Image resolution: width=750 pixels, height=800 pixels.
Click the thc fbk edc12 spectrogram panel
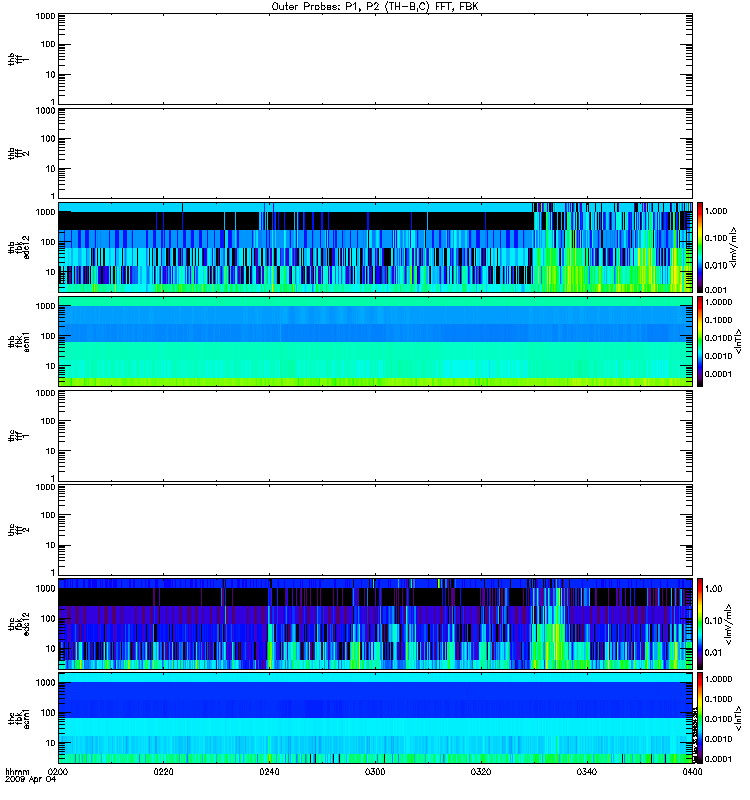(375, 623)
